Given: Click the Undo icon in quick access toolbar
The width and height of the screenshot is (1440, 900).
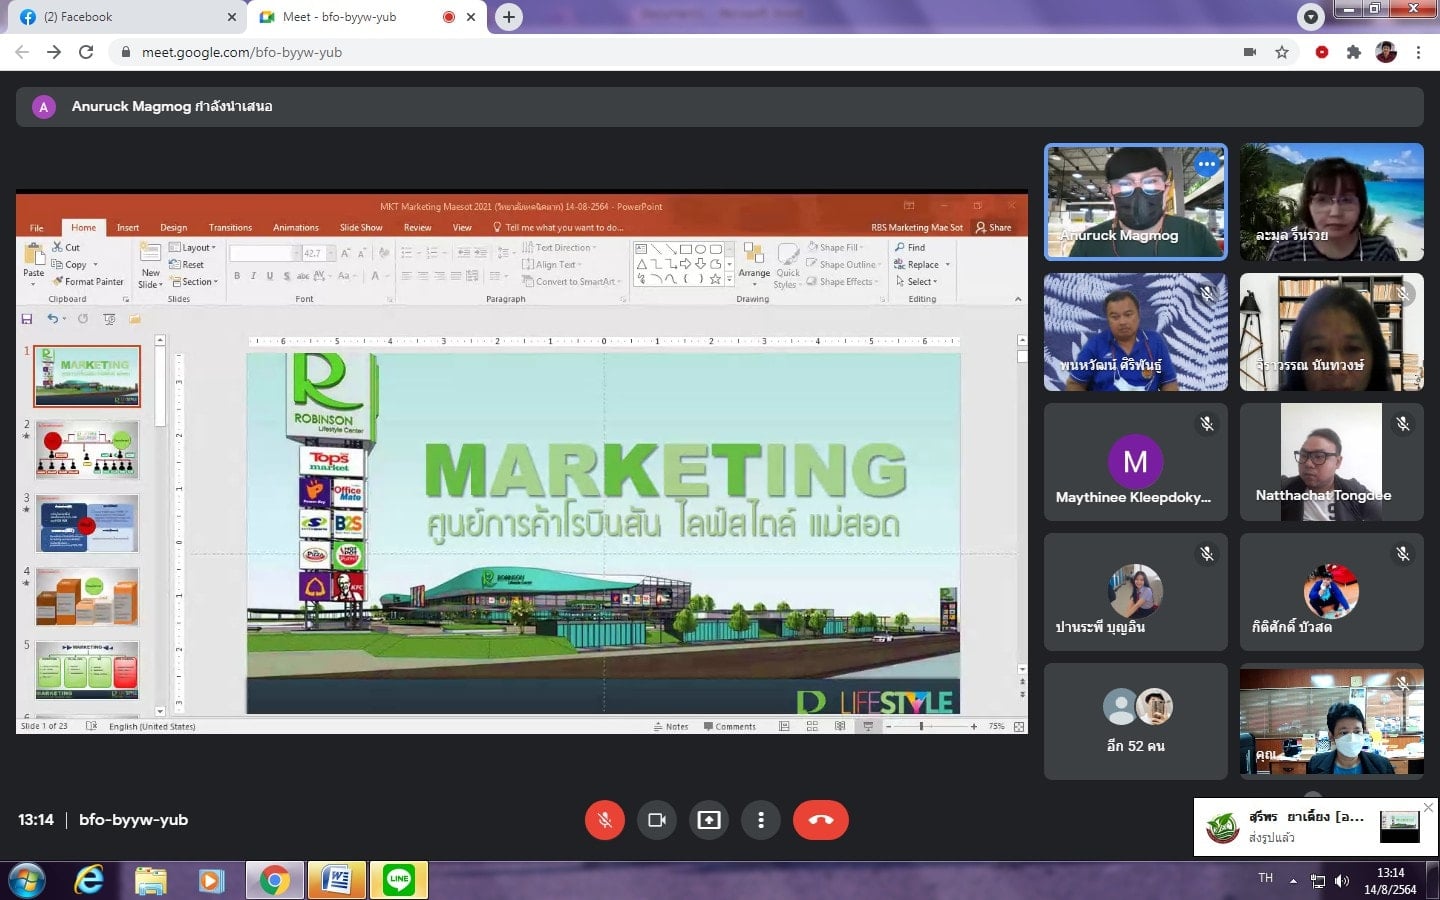Looking at the screenshot, I should (52, 319).
